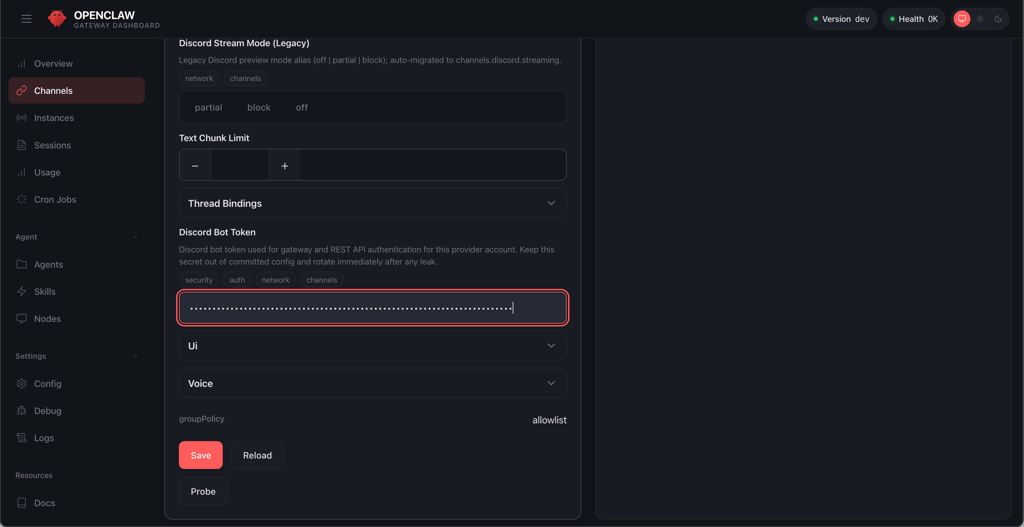Navigate to Cron Jobs
This screenshot has height=527, width=1024.
click(76, 199)
